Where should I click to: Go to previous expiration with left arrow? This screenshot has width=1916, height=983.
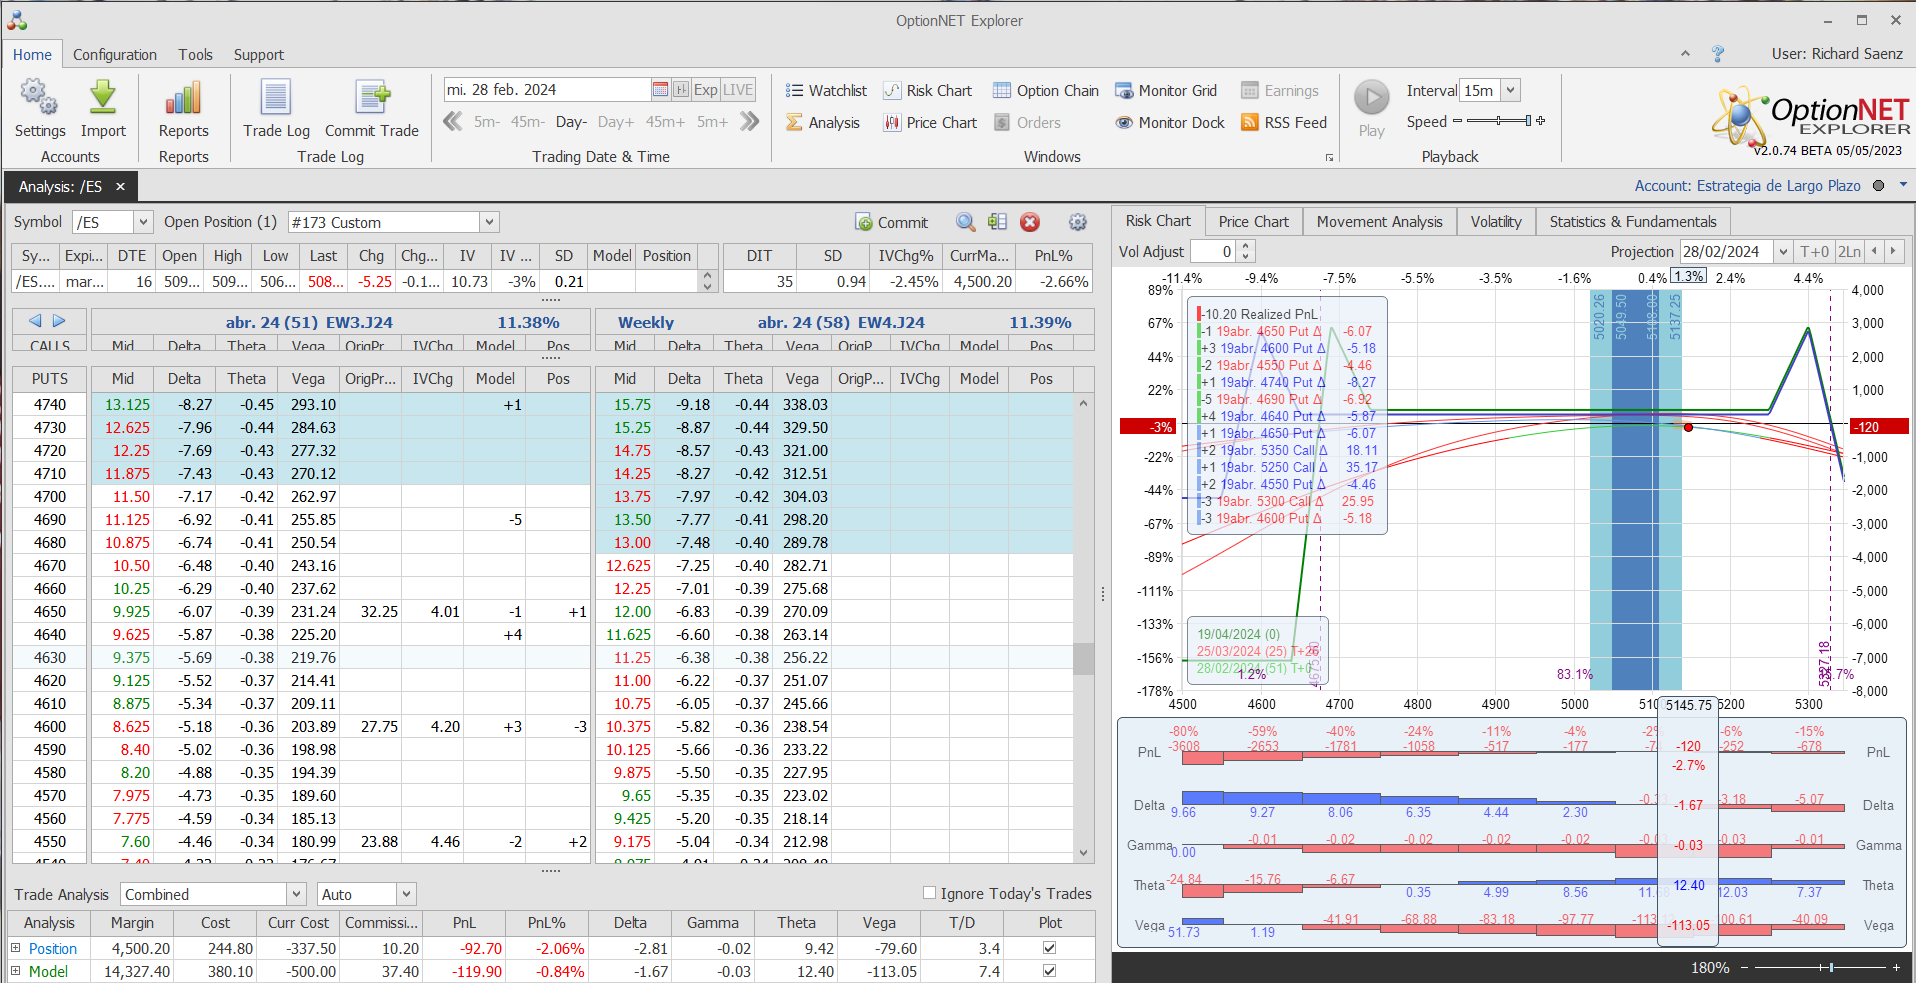coord(35,321)
